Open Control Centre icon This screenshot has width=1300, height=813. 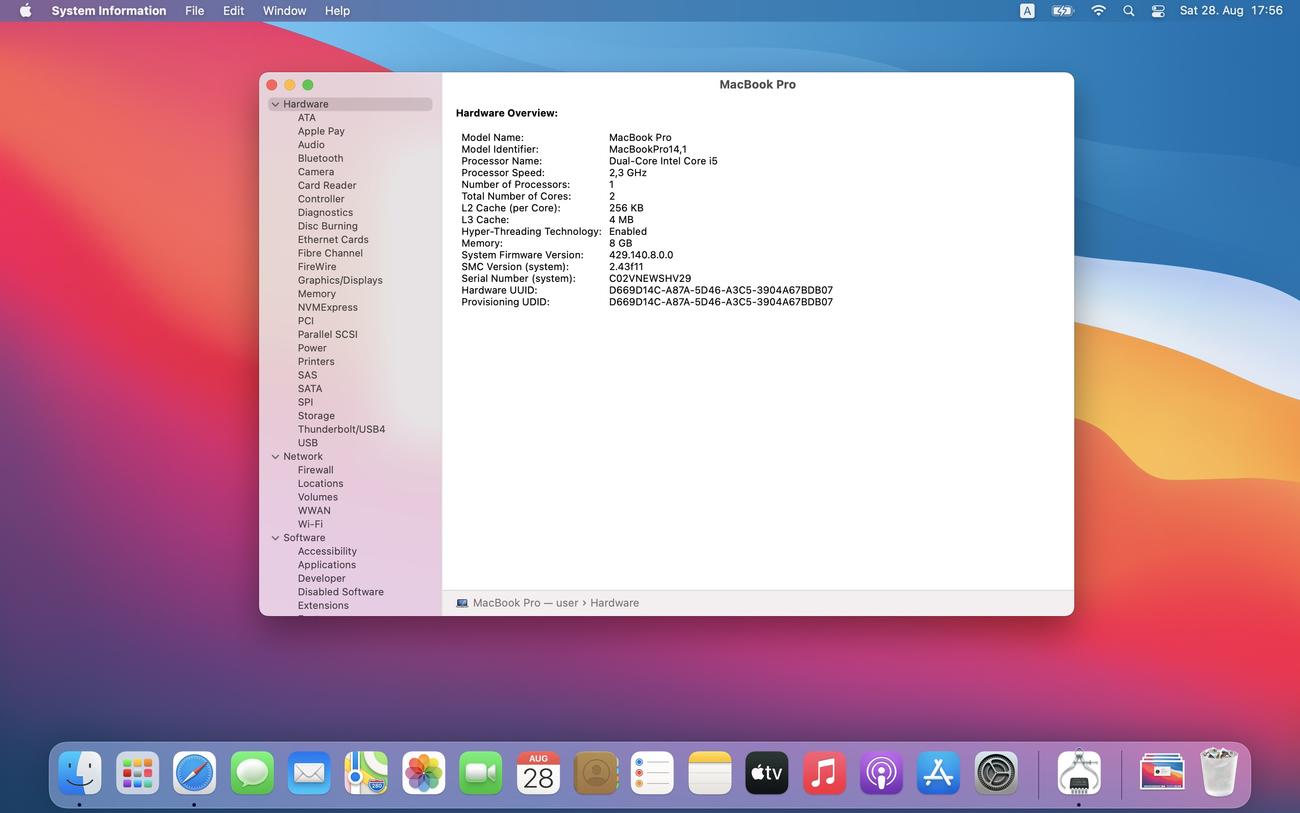tap(1158, 11)
